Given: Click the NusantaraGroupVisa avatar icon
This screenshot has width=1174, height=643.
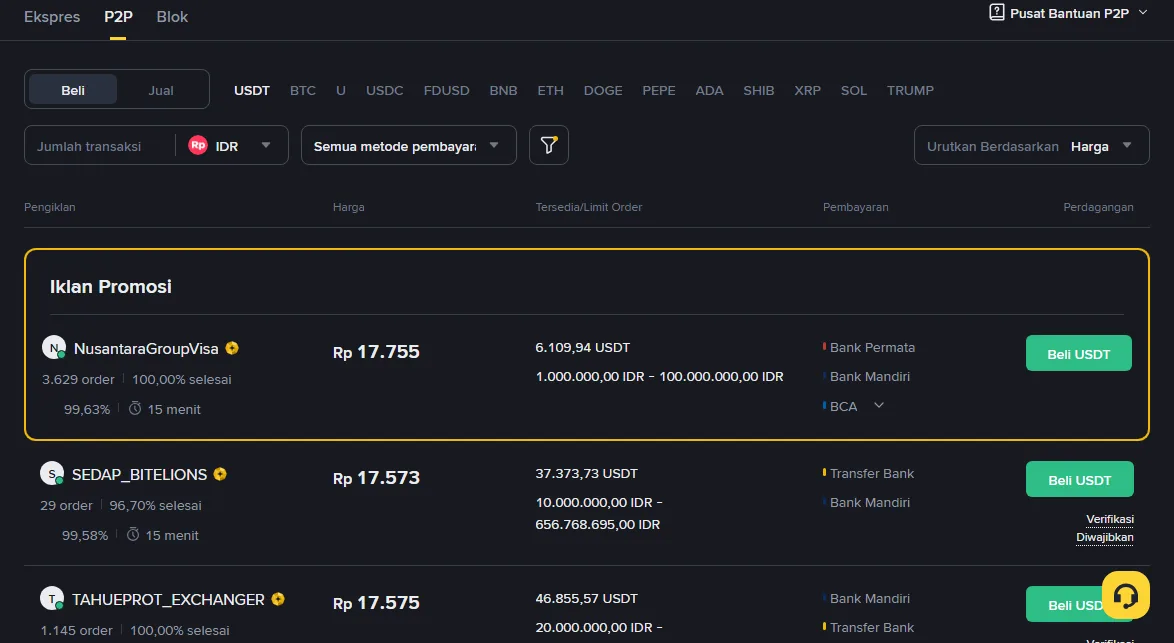Looking at the screenshot, I should (x=54, y=348).
